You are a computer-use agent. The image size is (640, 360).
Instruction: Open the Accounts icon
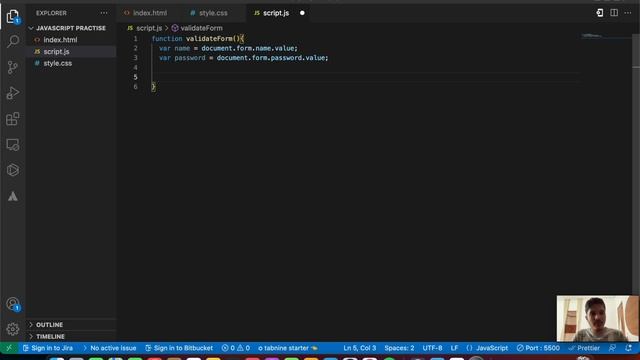click(x=13, y=304)
